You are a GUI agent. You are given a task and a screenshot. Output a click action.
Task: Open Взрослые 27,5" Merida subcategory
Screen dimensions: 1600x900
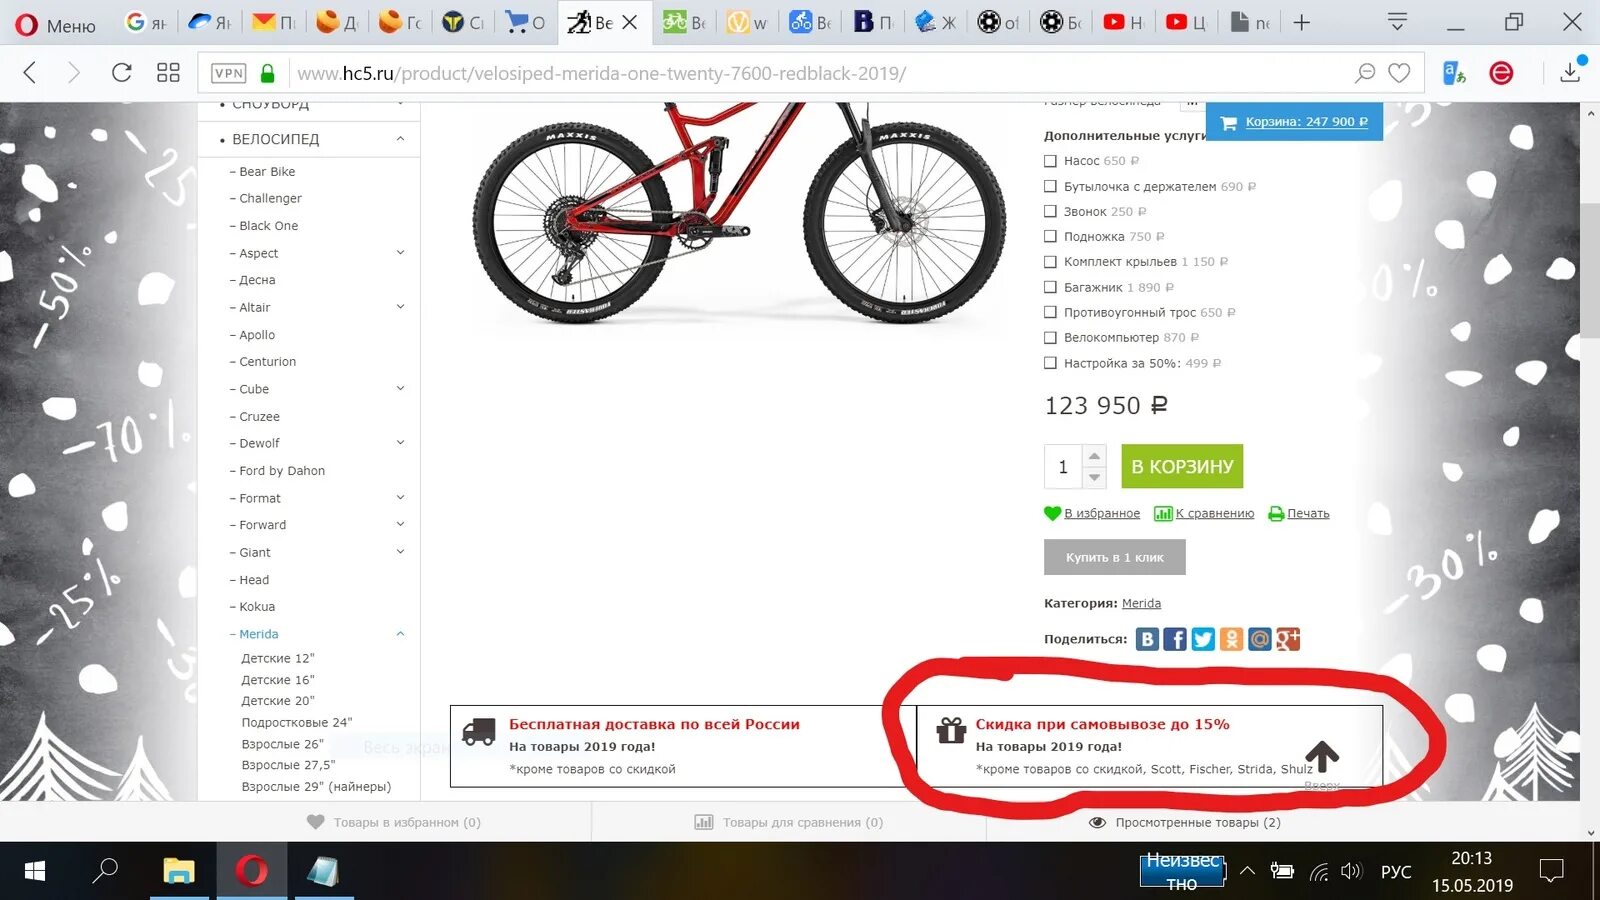click(288, 765)
